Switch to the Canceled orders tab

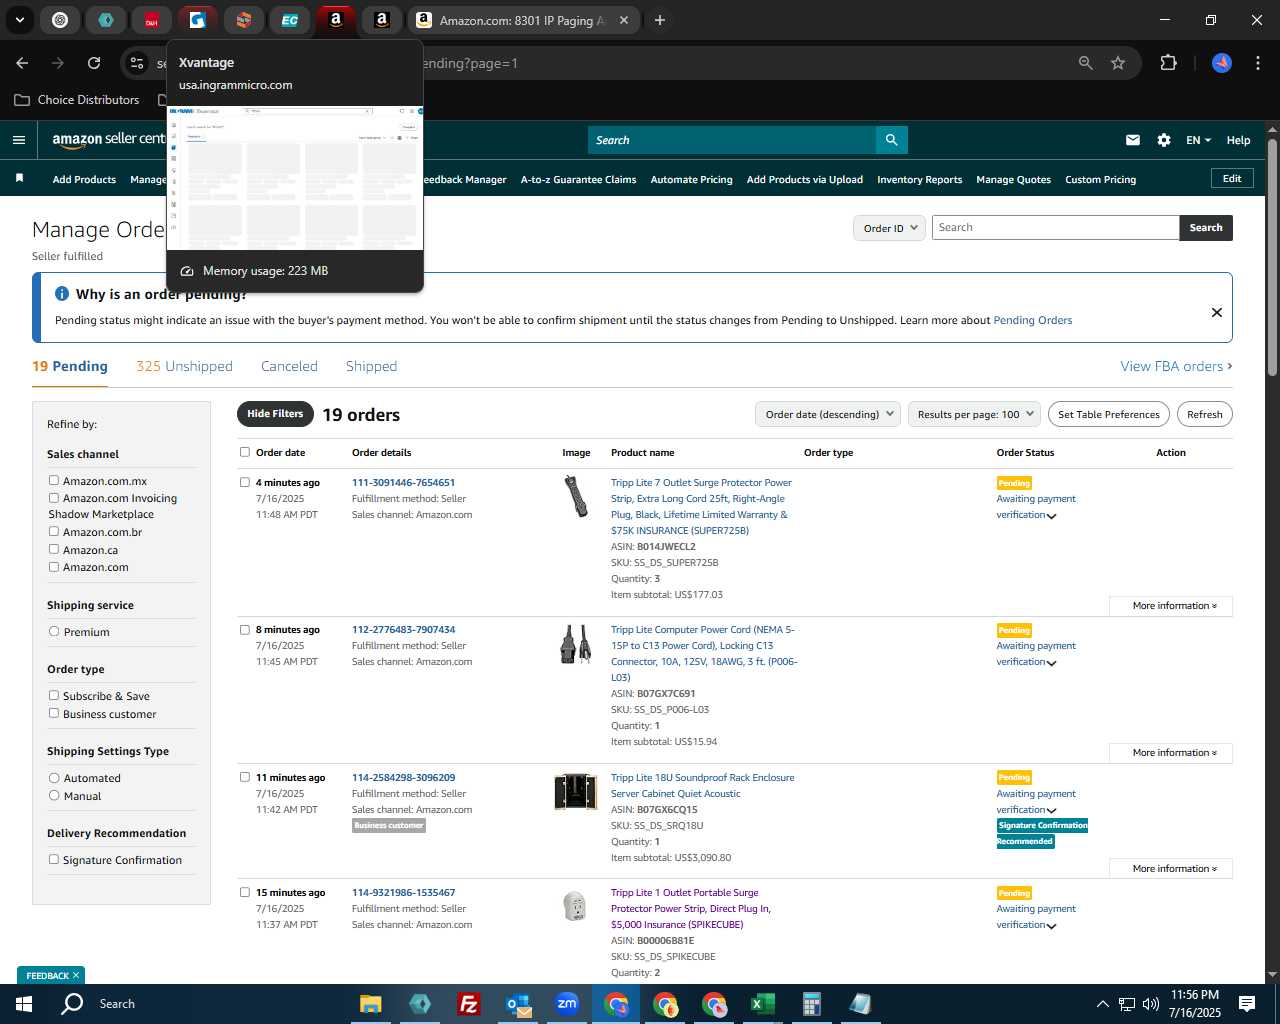pyautogui.click(x=289, y=366)
